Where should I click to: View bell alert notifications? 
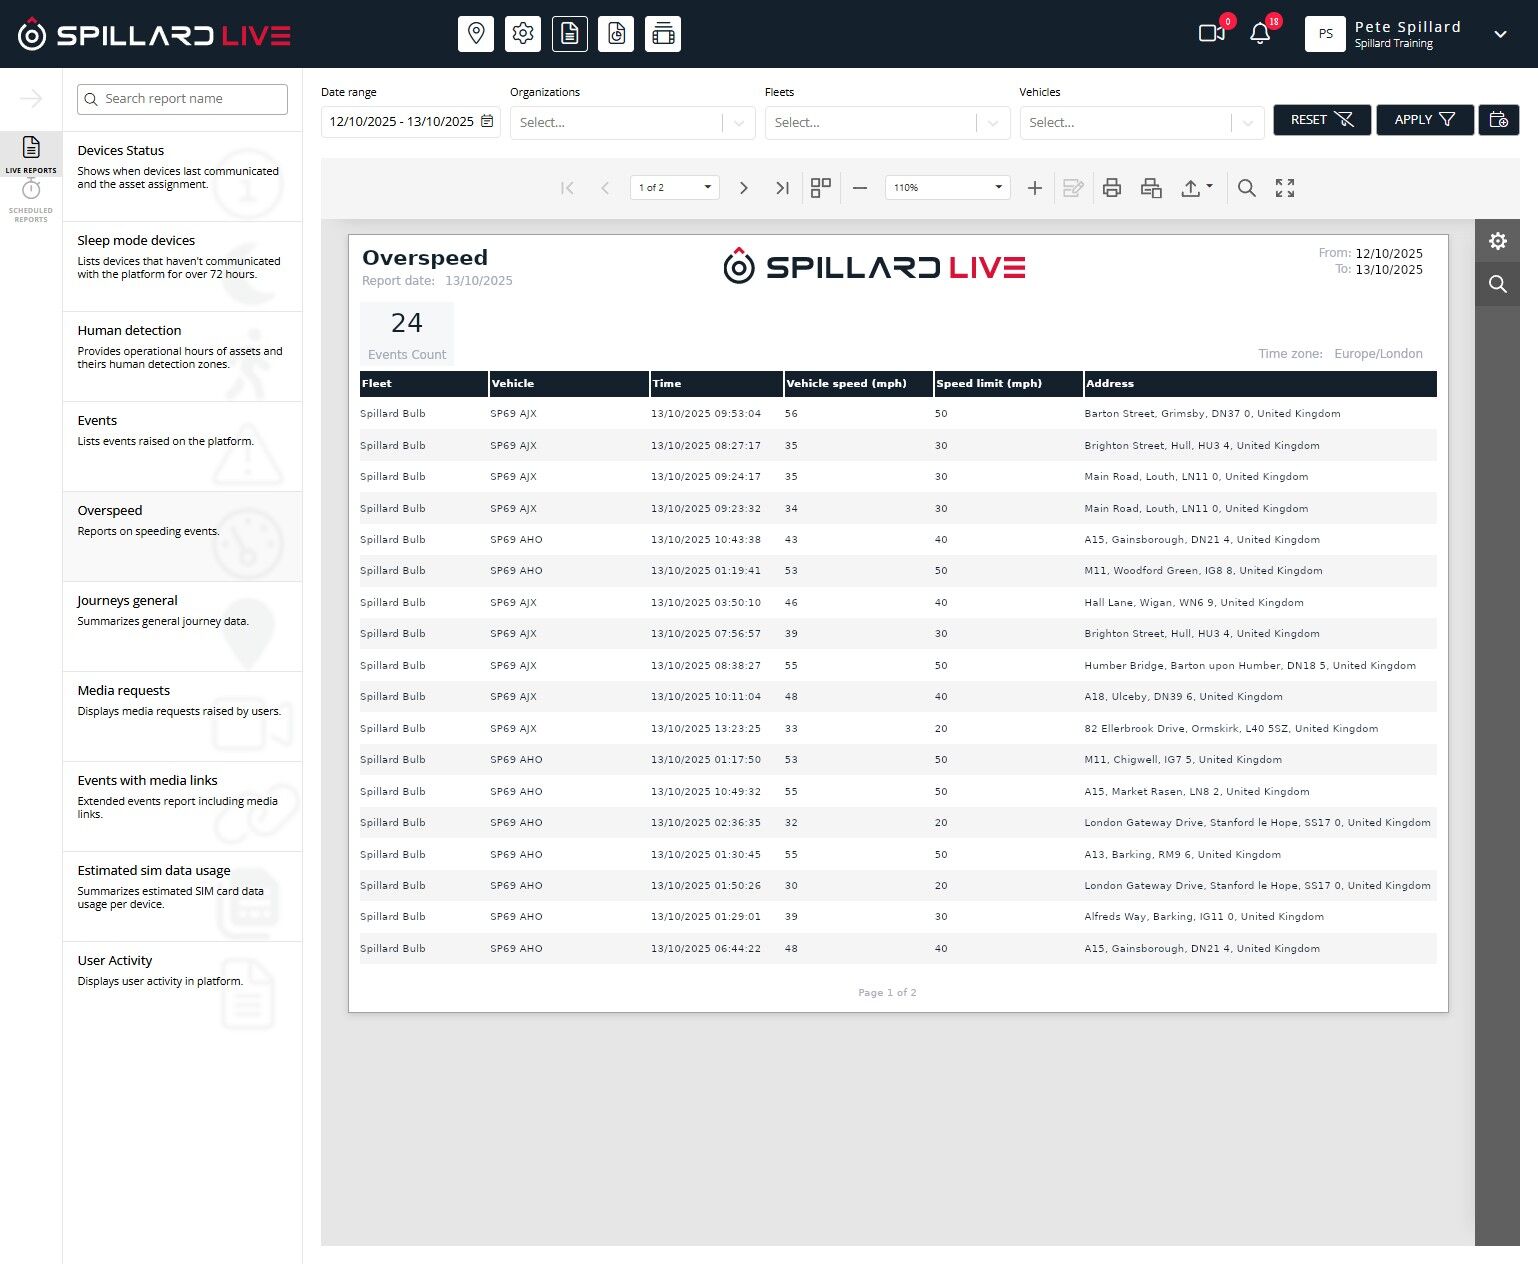1260,34
